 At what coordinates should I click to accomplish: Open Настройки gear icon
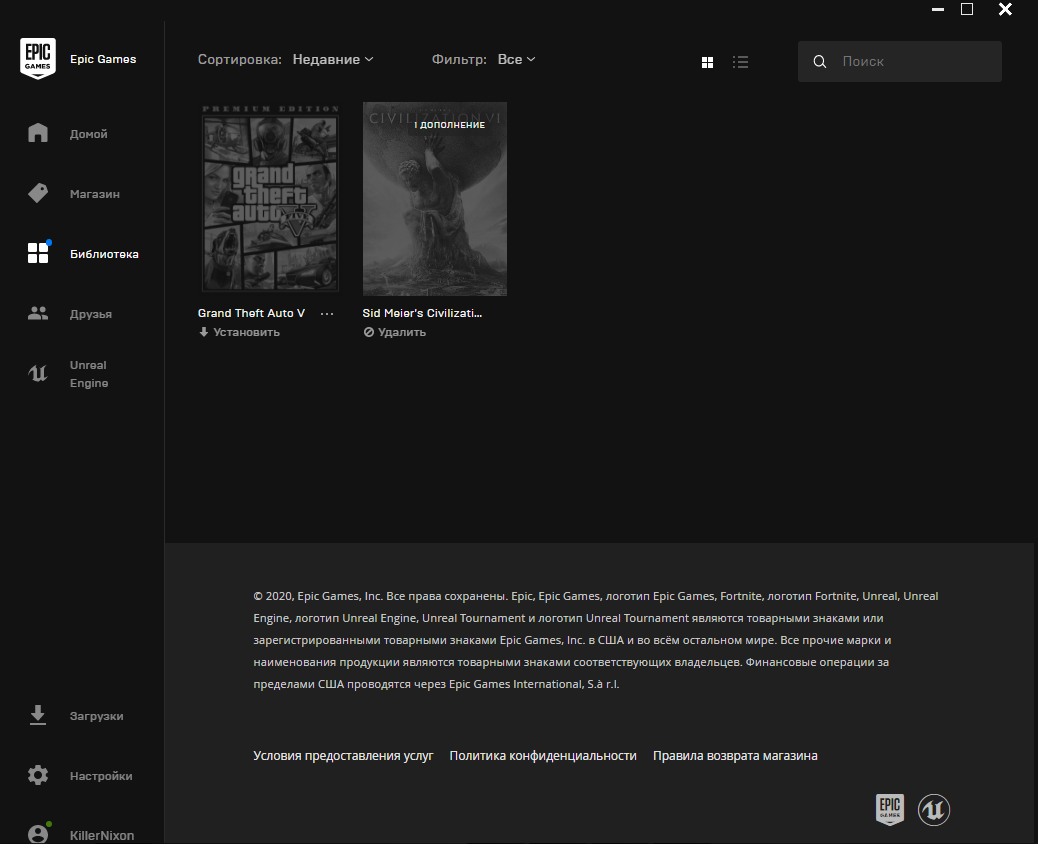tap(38, 775)
